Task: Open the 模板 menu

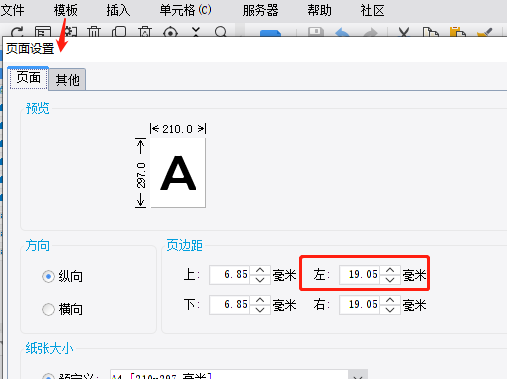Action: tap(66, 10)
